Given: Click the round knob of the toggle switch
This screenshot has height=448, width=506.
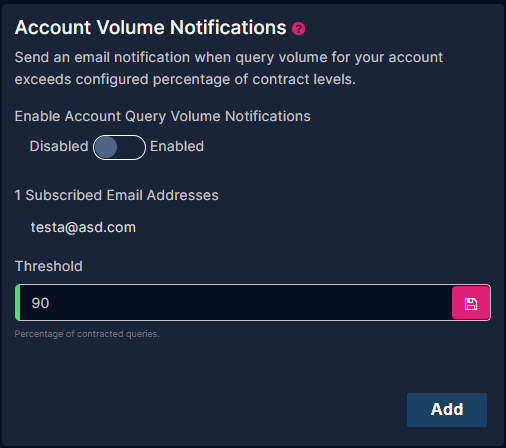Looking at the screenshot, I should pos(106,147).
